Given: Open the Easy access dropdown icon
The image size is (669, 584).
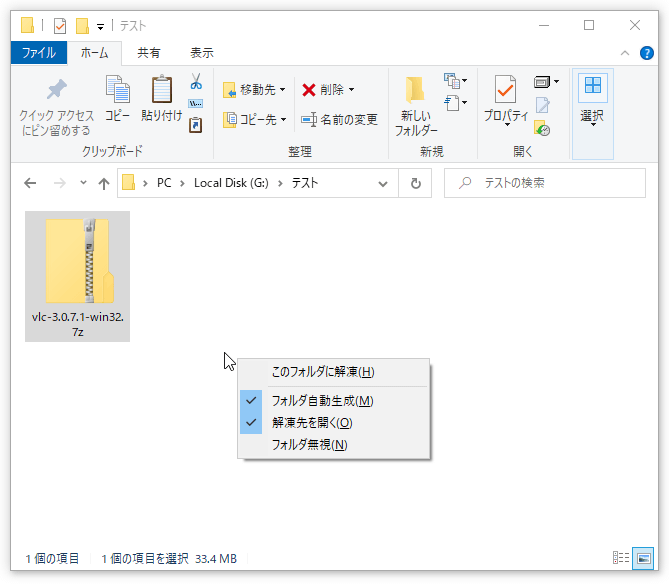Looking at the screenshot, I should (455, 103).
